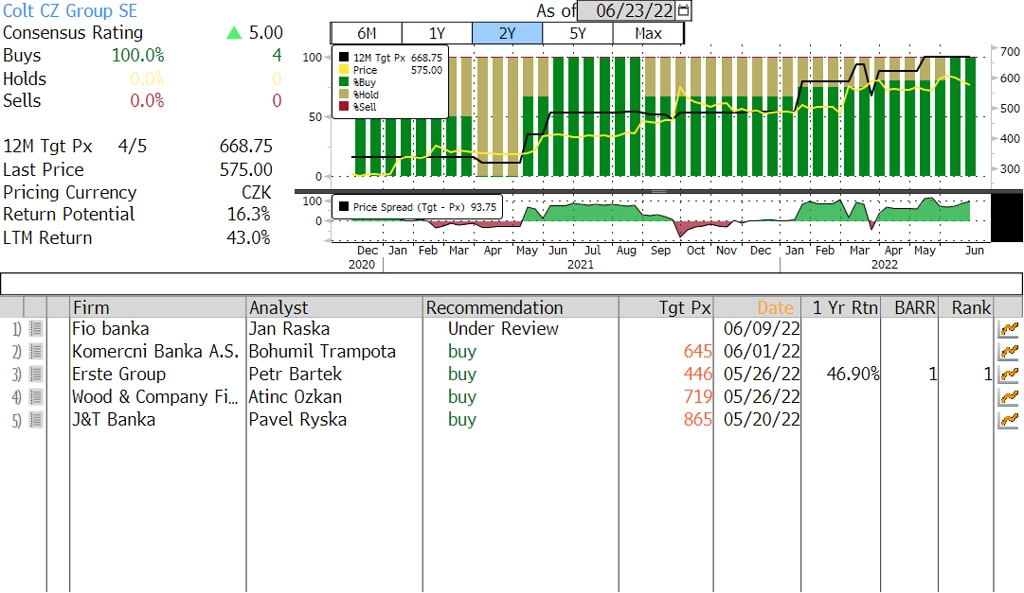The width and height of the screenshot is (1024, 593).
Task: Open chart icon for Wood & Company row
Action: [1009, 396]
